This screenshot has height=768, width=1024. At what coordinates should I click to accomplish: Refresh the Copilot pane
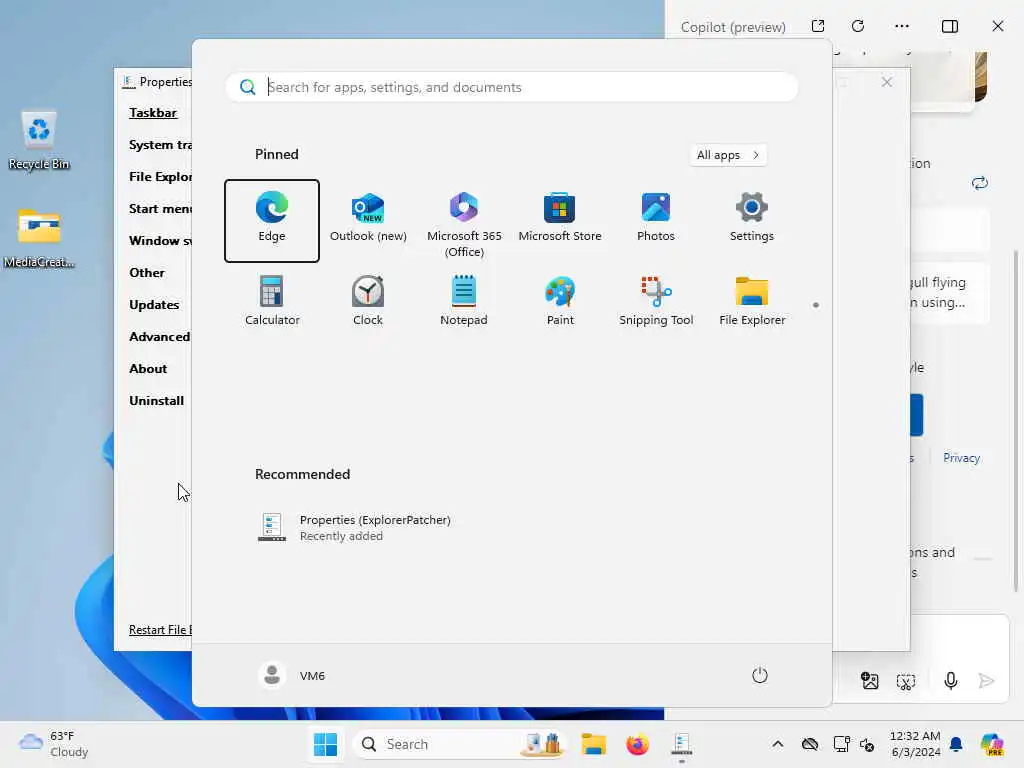coord(858,26)
